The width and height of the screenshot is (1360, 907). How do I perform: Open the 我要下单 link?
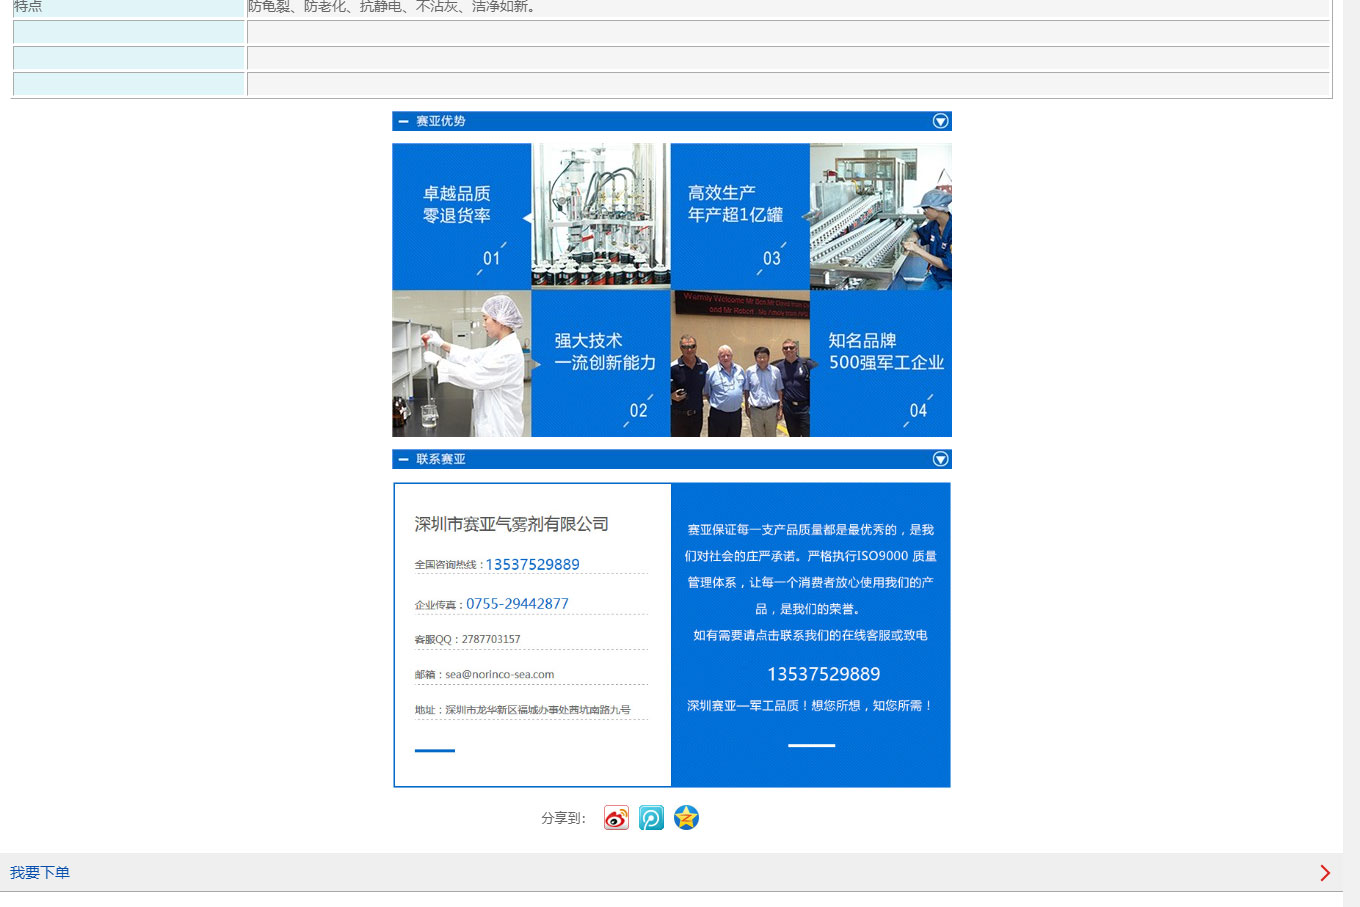click(40, 873)
